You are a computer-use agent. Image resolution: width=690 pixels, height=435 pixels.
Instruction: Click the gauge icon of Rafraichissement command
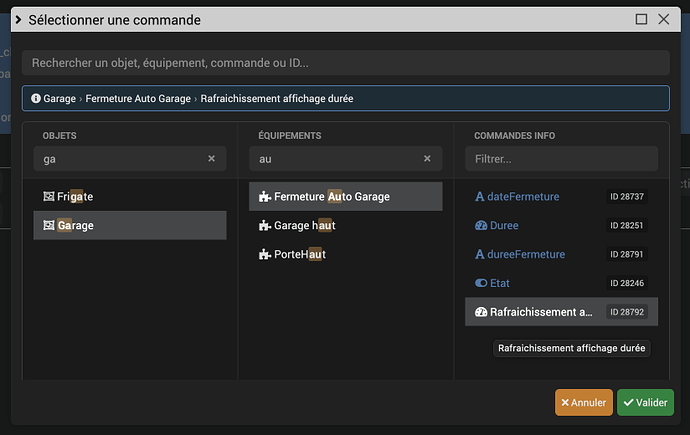pos(481,312)
